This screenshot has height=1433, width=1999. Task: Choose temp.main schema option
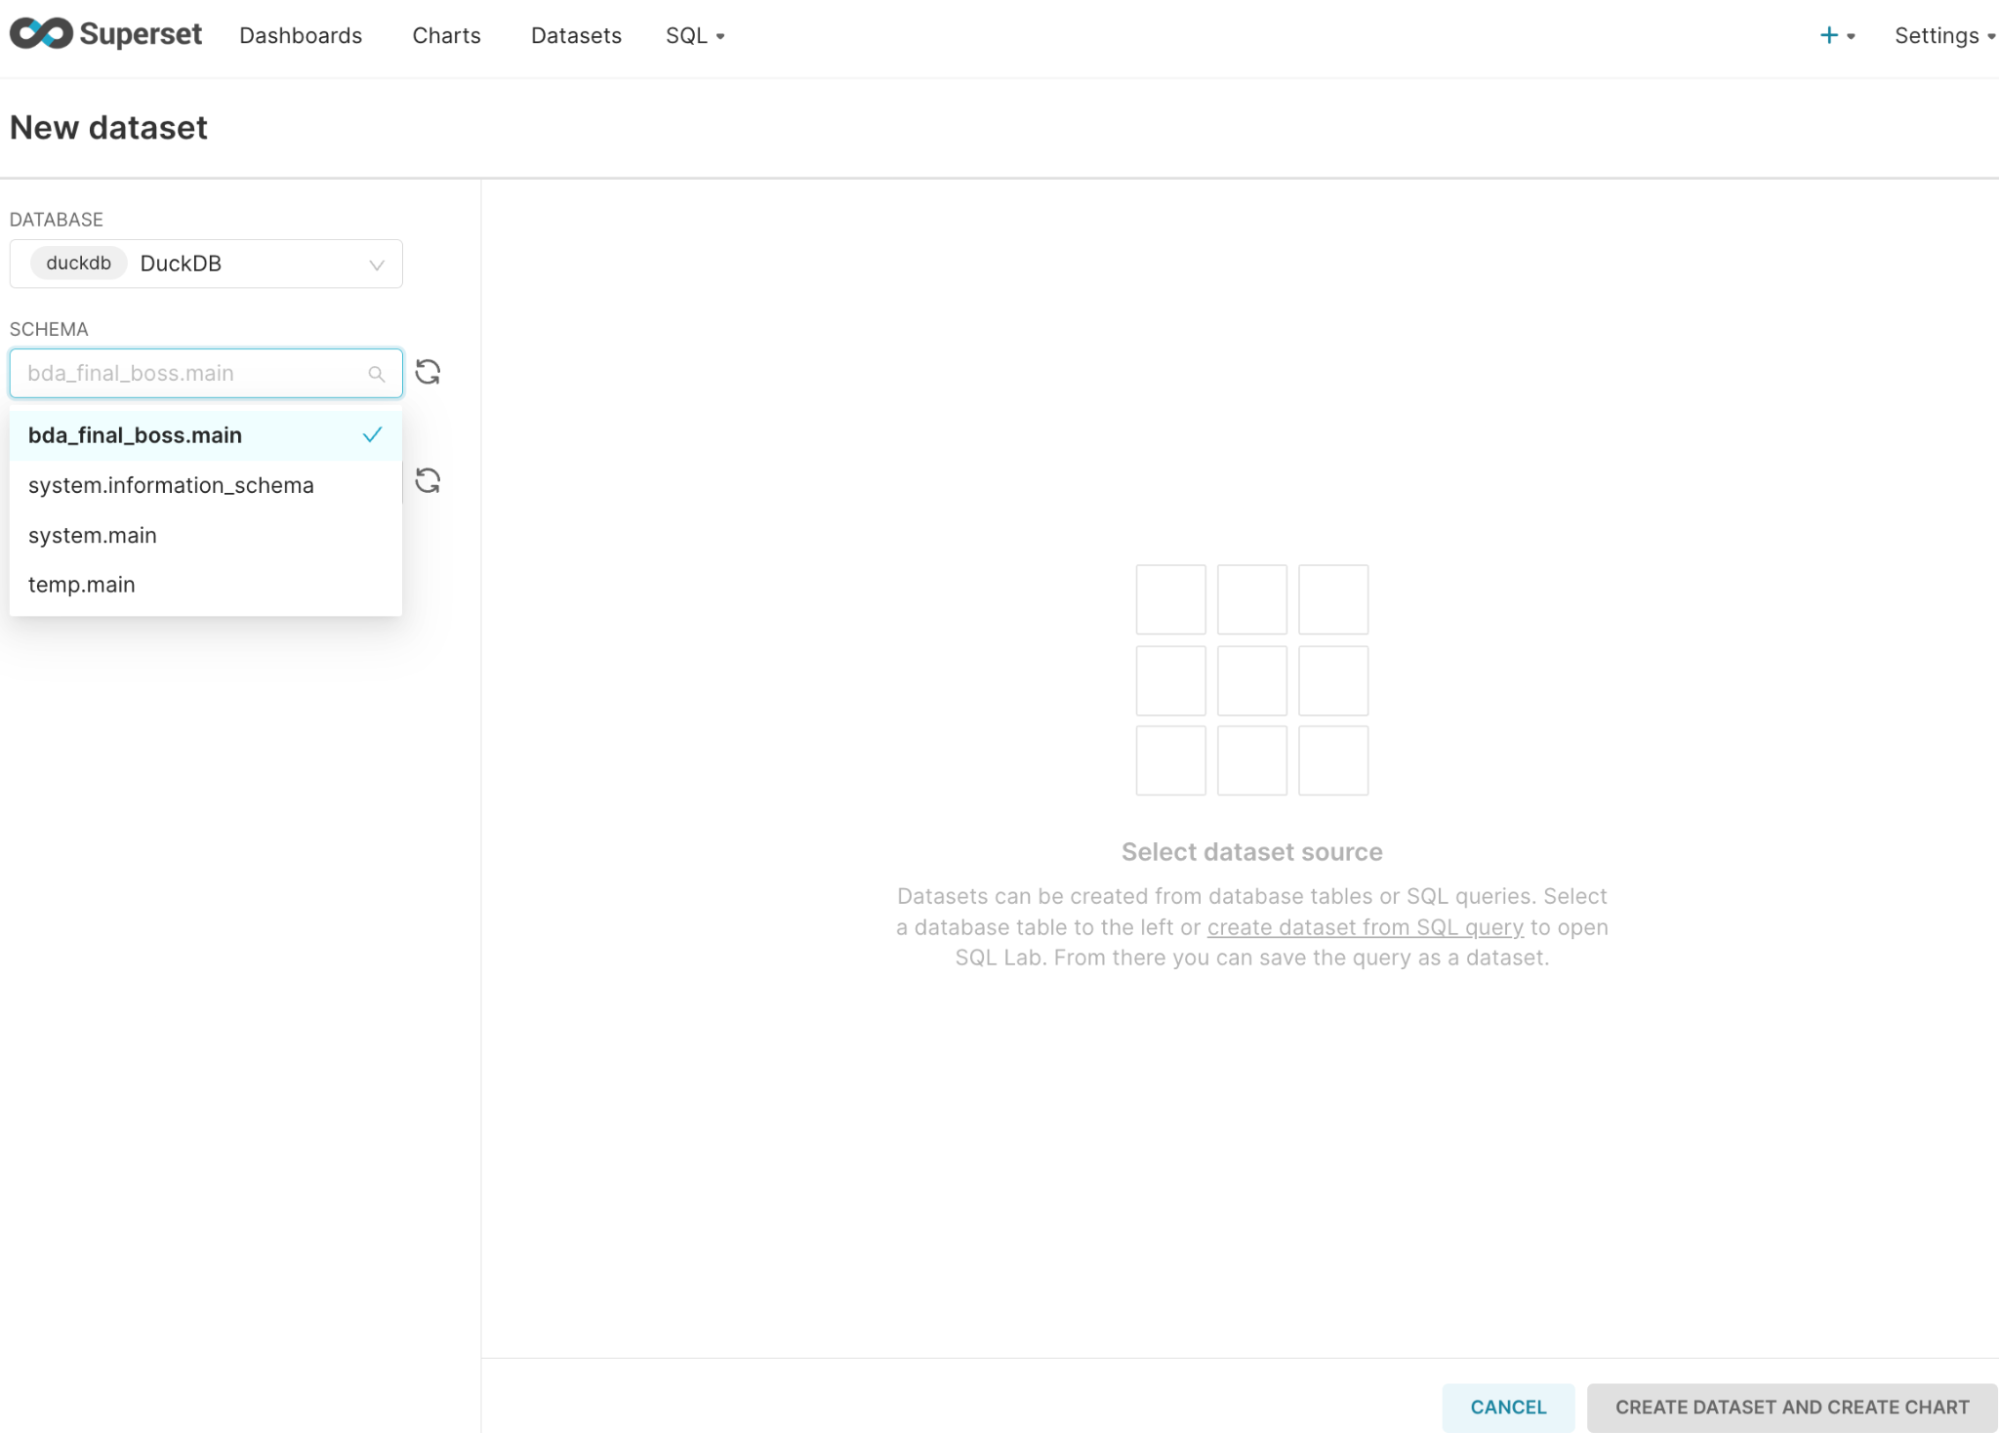pos(206,584)
